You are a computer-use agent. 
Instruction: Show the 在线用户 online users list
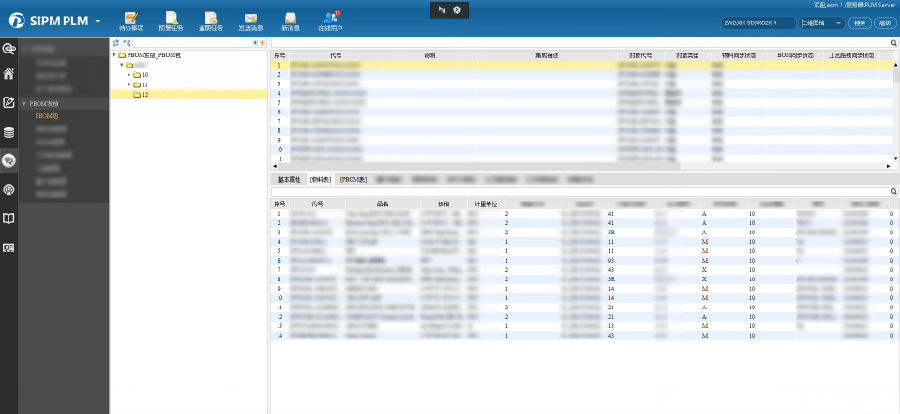[x=331, y=21]
